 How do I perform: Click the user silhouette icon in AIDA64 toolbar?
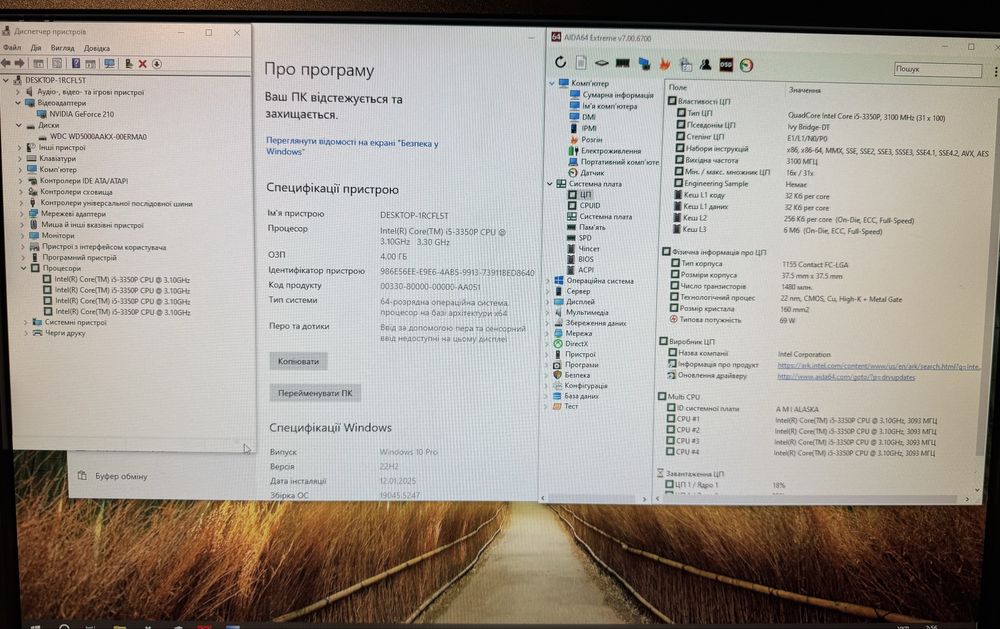tap(706, 64)
